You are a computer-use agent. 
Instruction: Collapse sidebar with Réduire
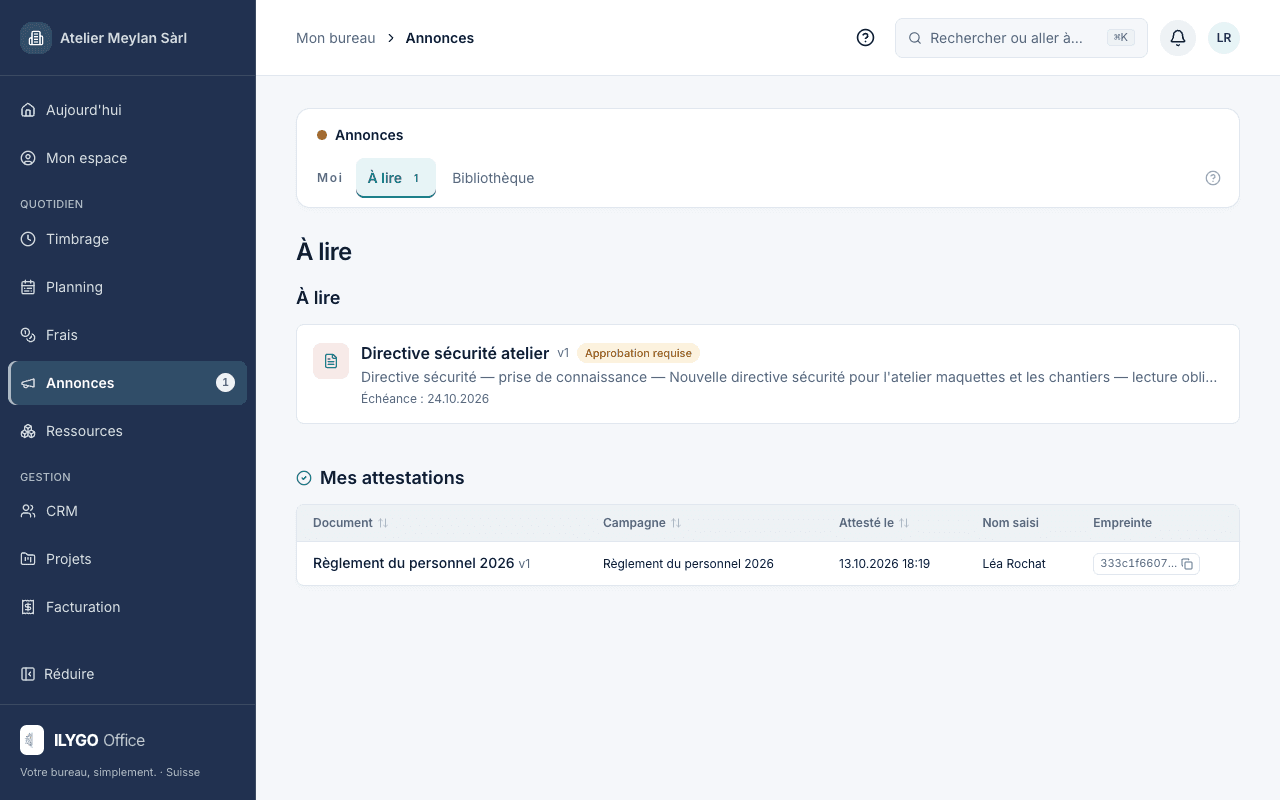[58, 674]
